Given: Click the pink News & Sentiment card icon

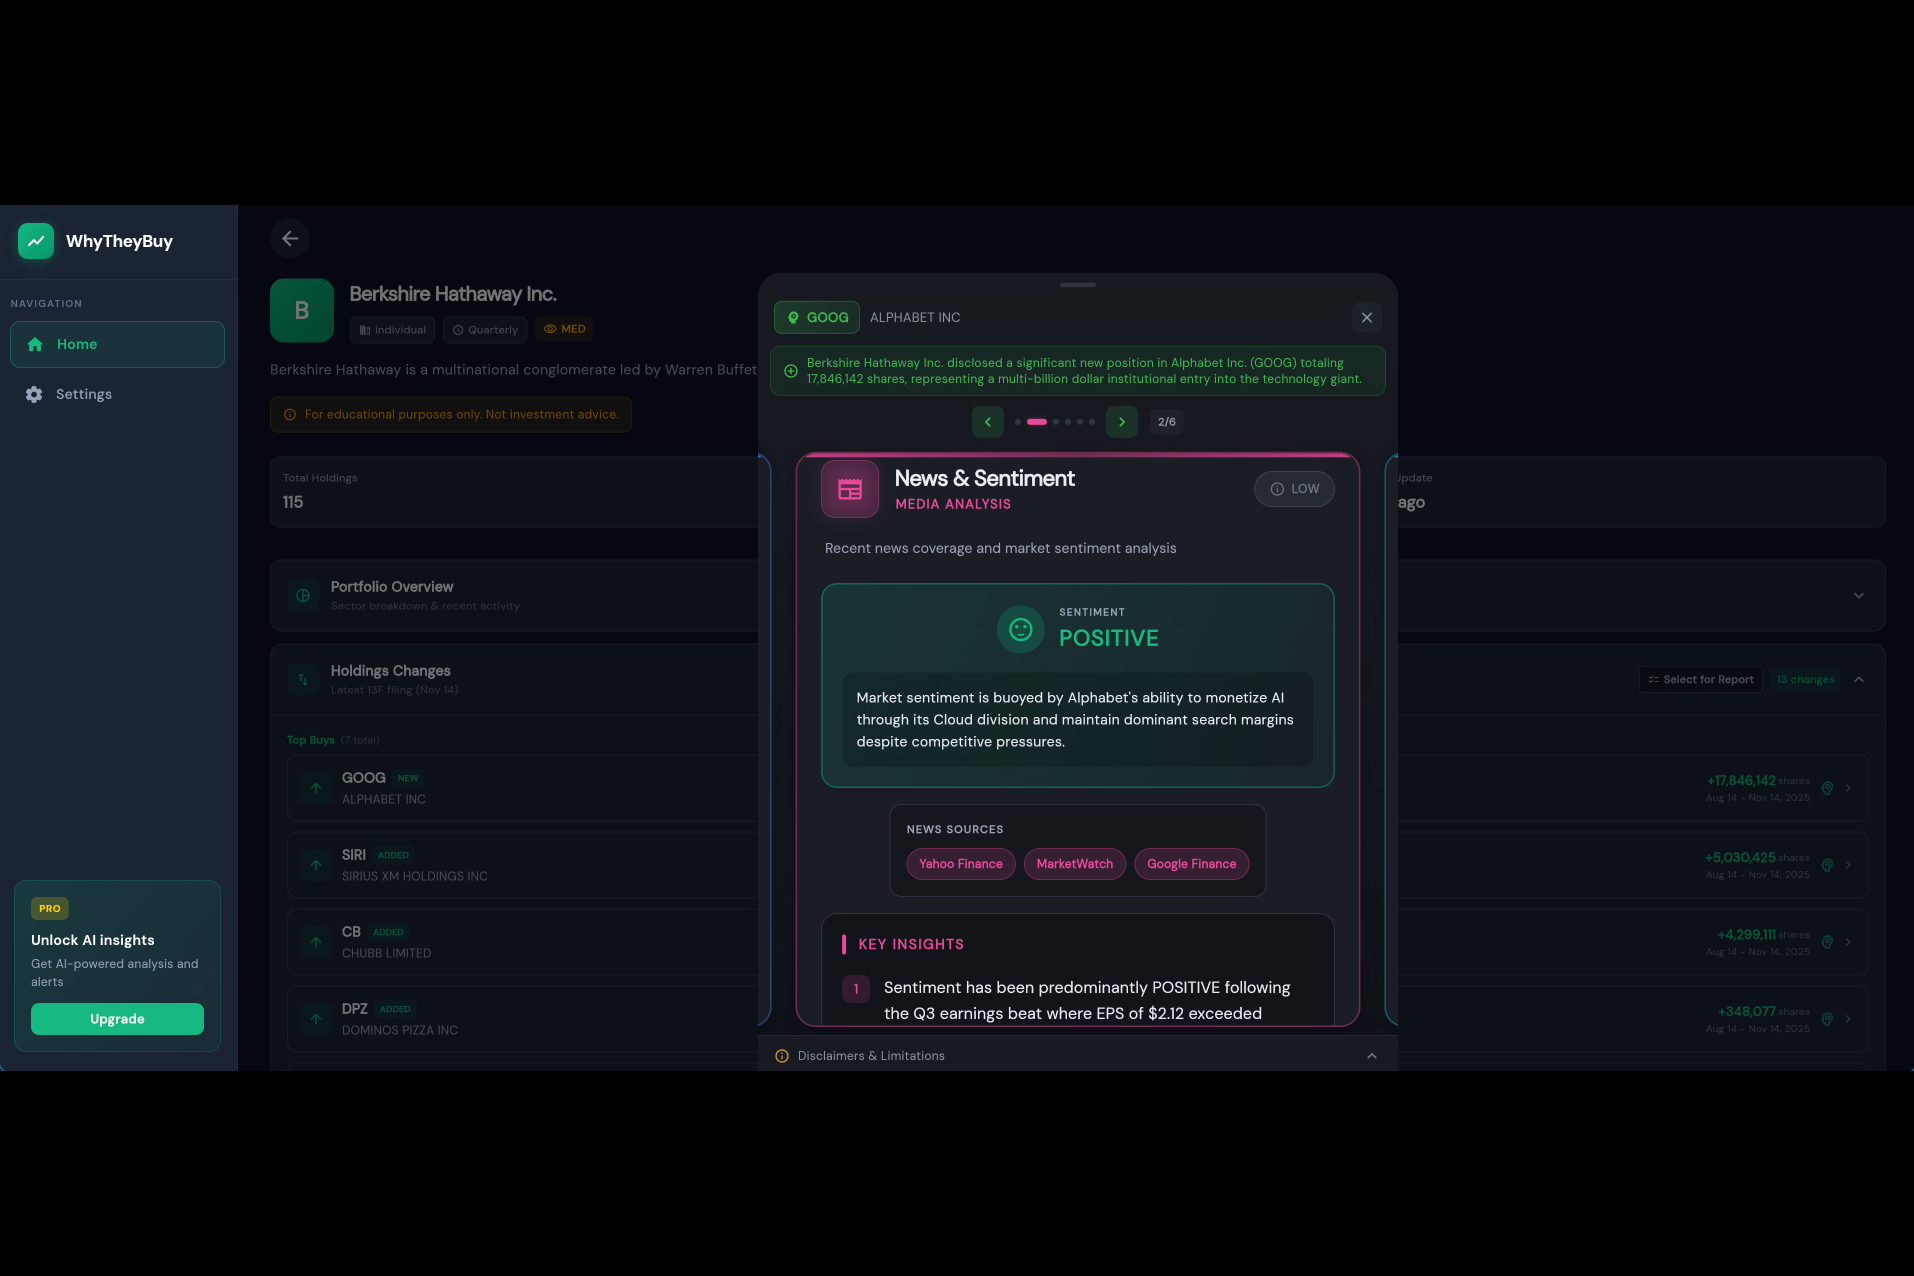Looking at the screenshot, I should point(850,489).
